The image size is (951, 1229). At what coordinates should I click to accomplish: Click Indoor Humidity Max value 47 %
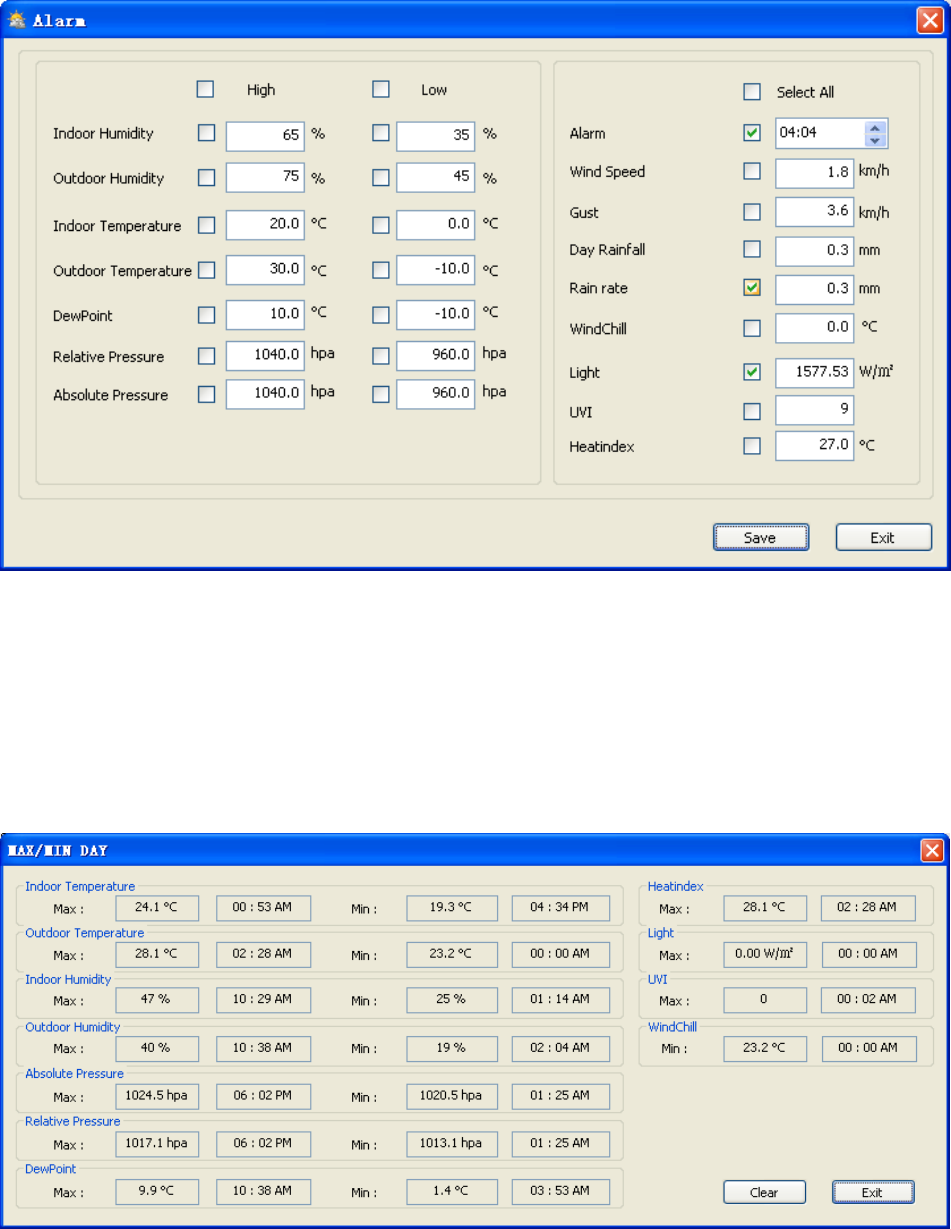tap(157, 1001)
